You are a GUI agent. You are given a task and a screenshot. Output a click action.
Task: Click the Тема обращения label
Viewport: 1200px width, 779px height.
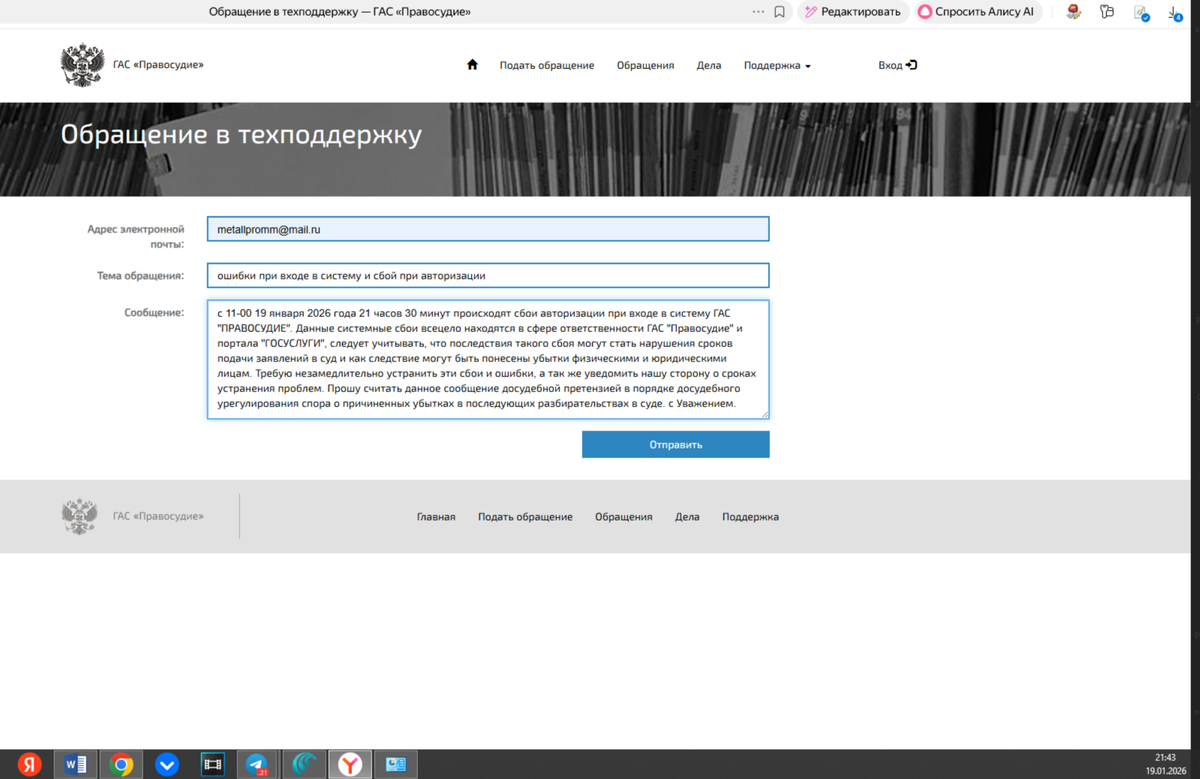tap(140, 276)
